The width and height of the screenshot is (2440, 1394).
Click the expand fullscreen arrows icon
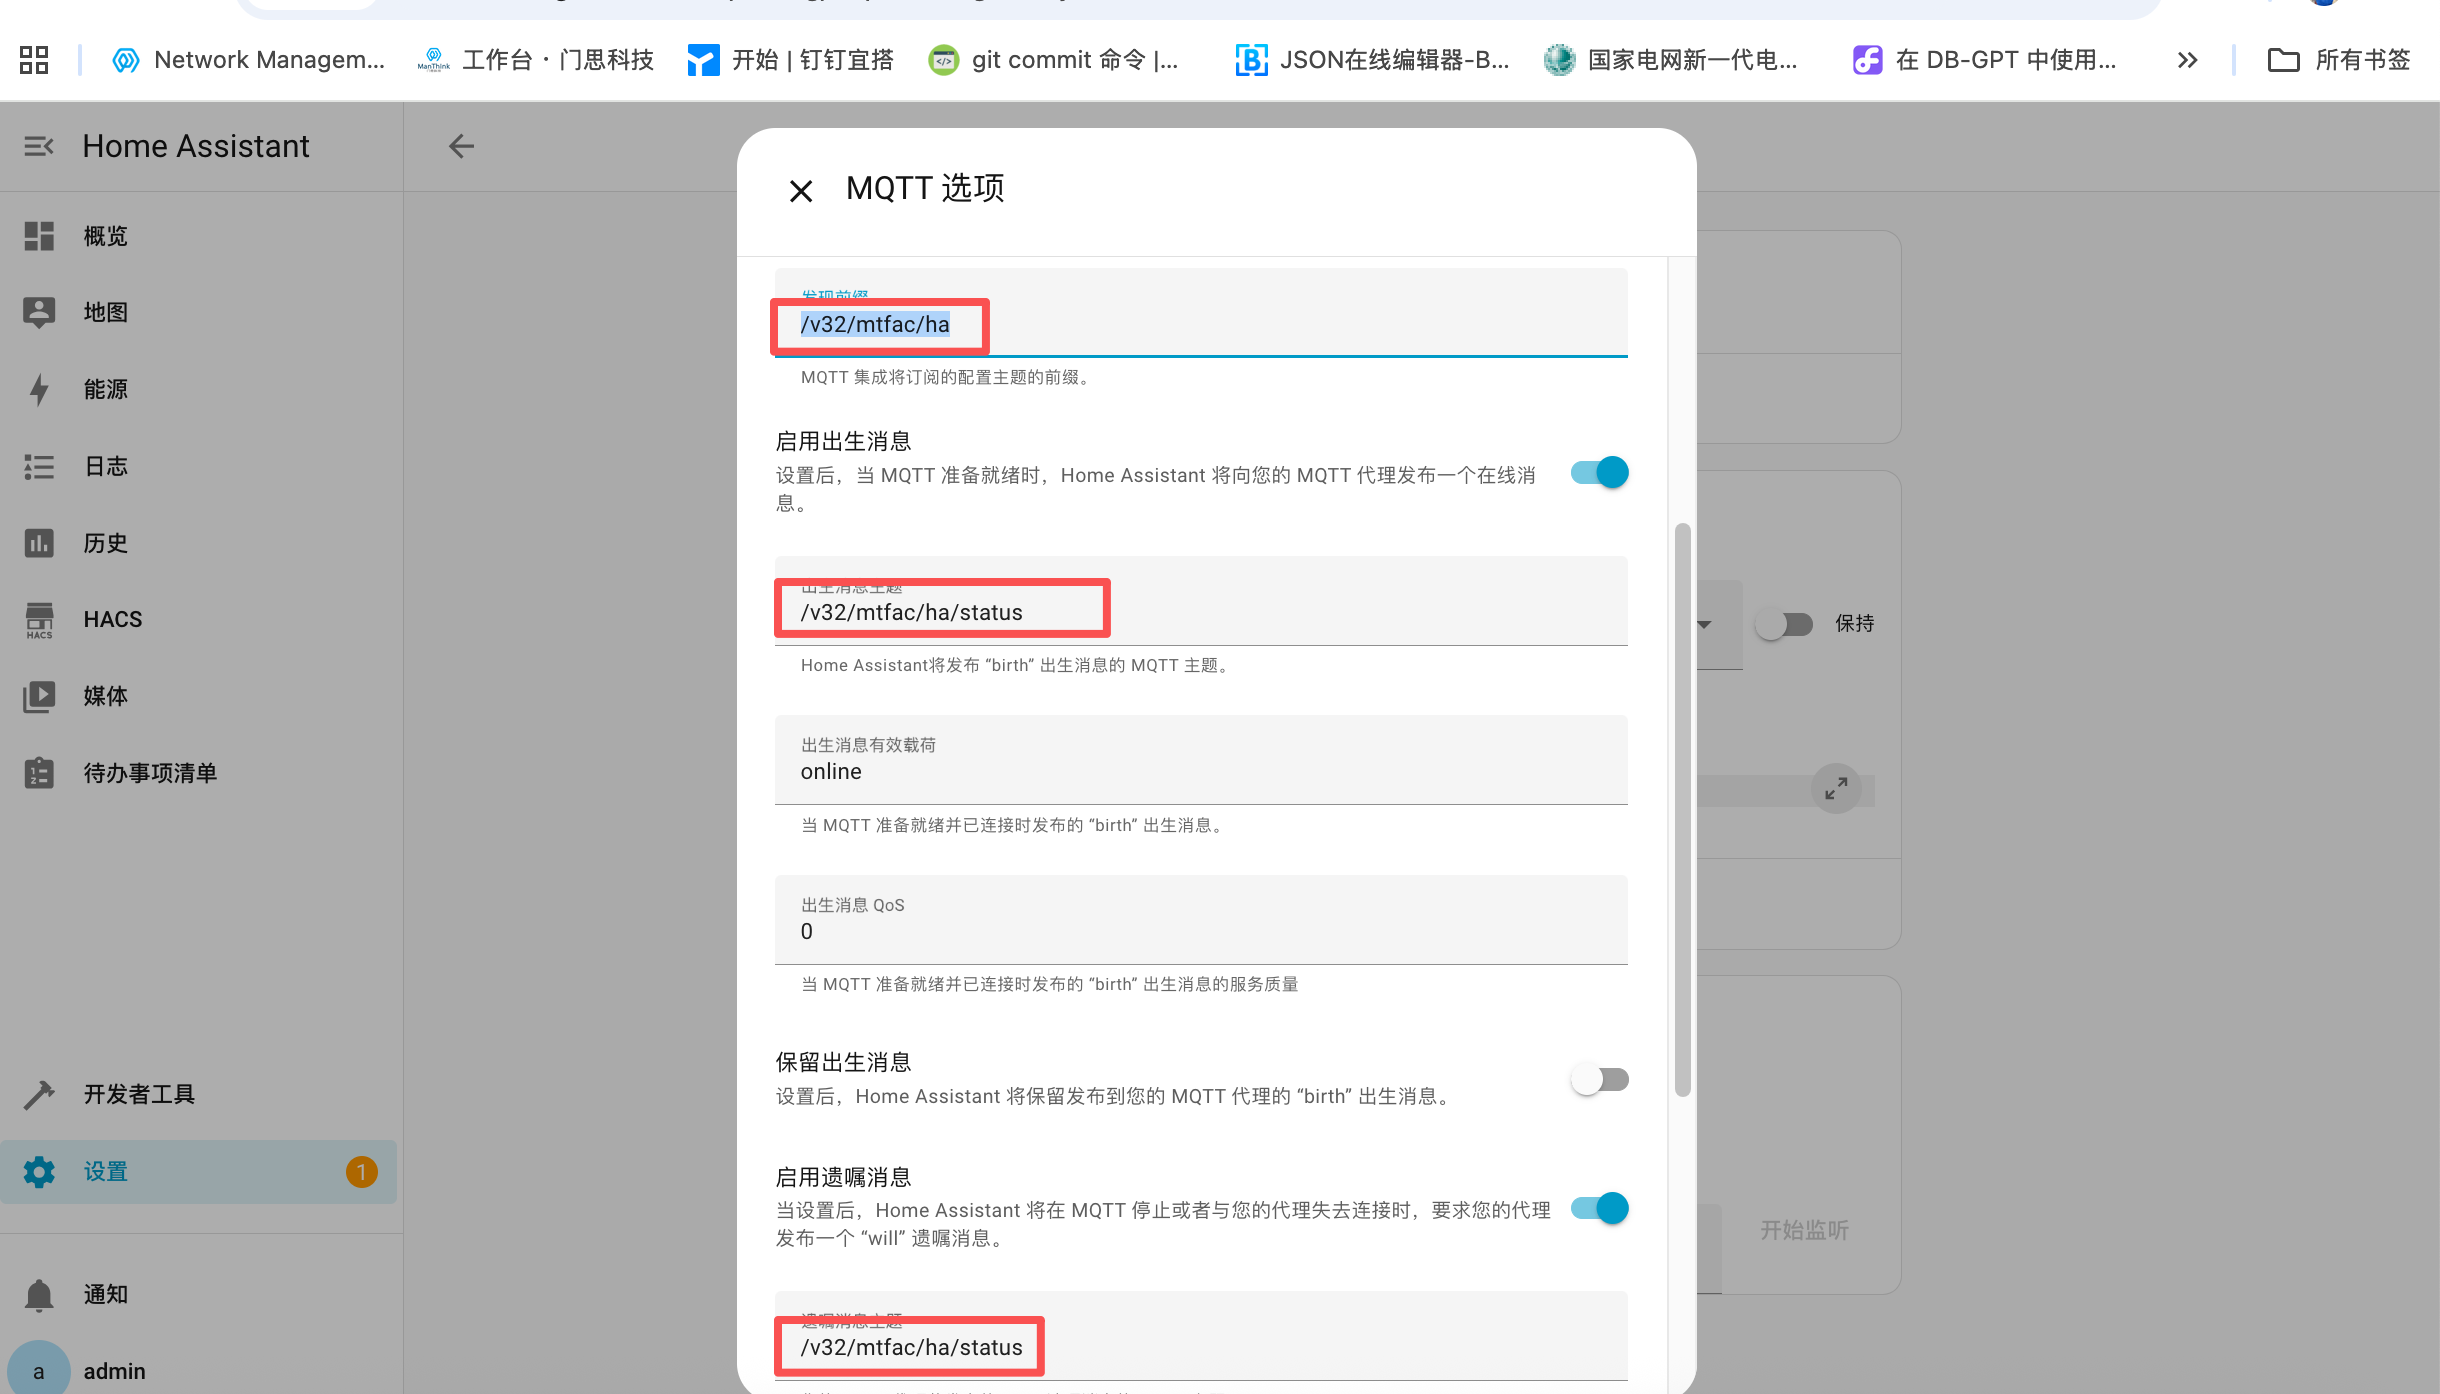[1835, 789]
